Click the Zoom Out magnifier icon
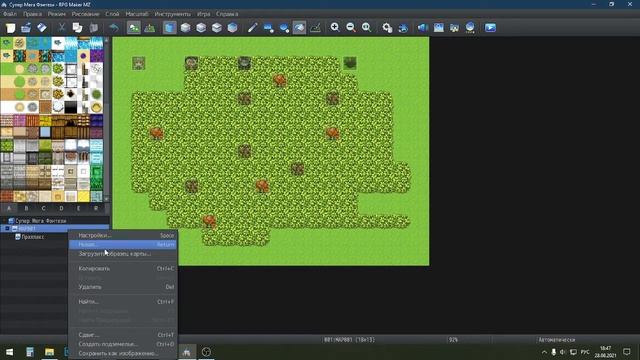 [x=351, y=28]
